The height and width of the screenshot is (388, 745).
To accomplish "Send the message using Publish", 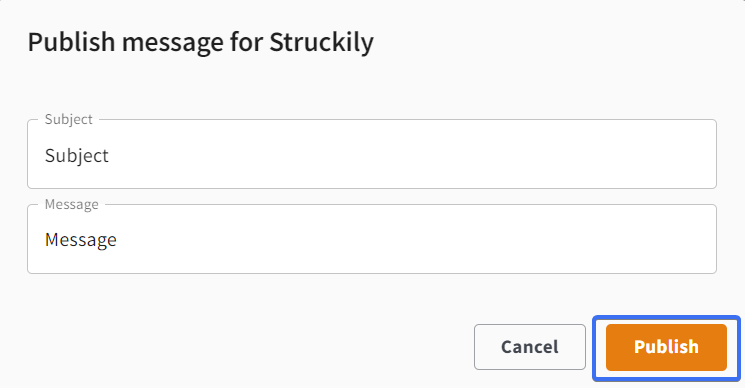I will (x=666, y=347).
